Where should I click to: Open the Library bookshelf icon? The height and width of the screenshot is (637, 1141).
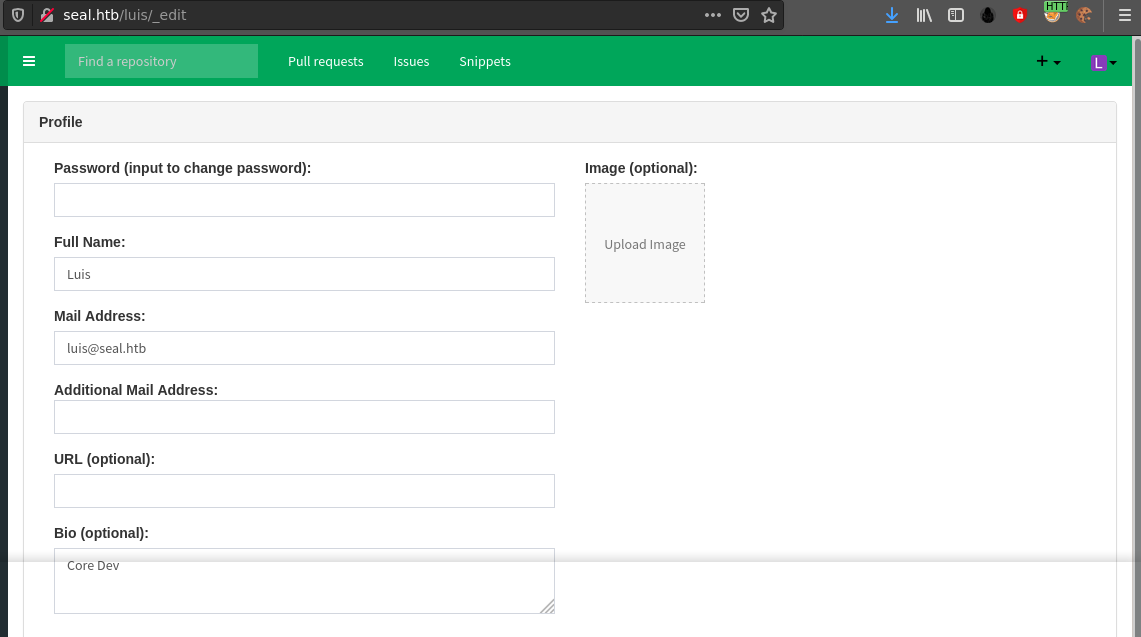(924, 15)
